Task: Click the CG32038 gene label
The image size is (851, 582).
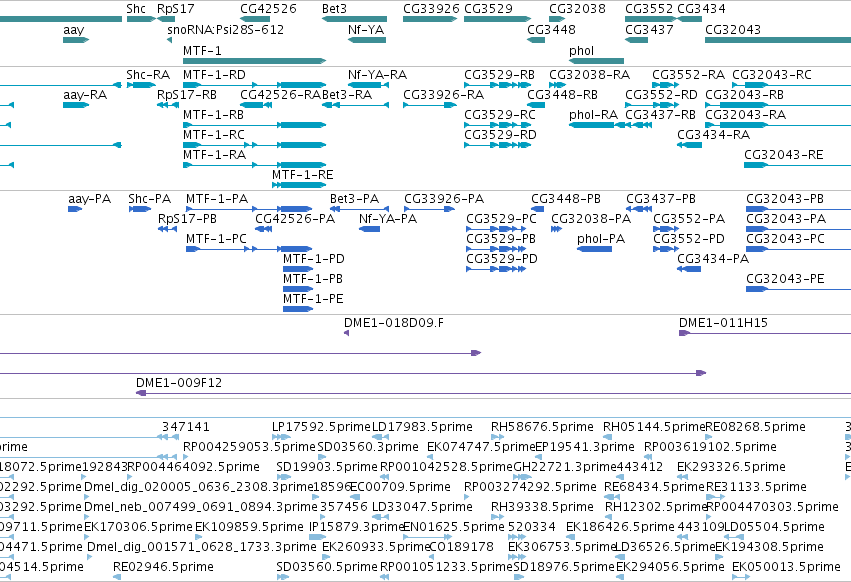Action: coord(577,9)
